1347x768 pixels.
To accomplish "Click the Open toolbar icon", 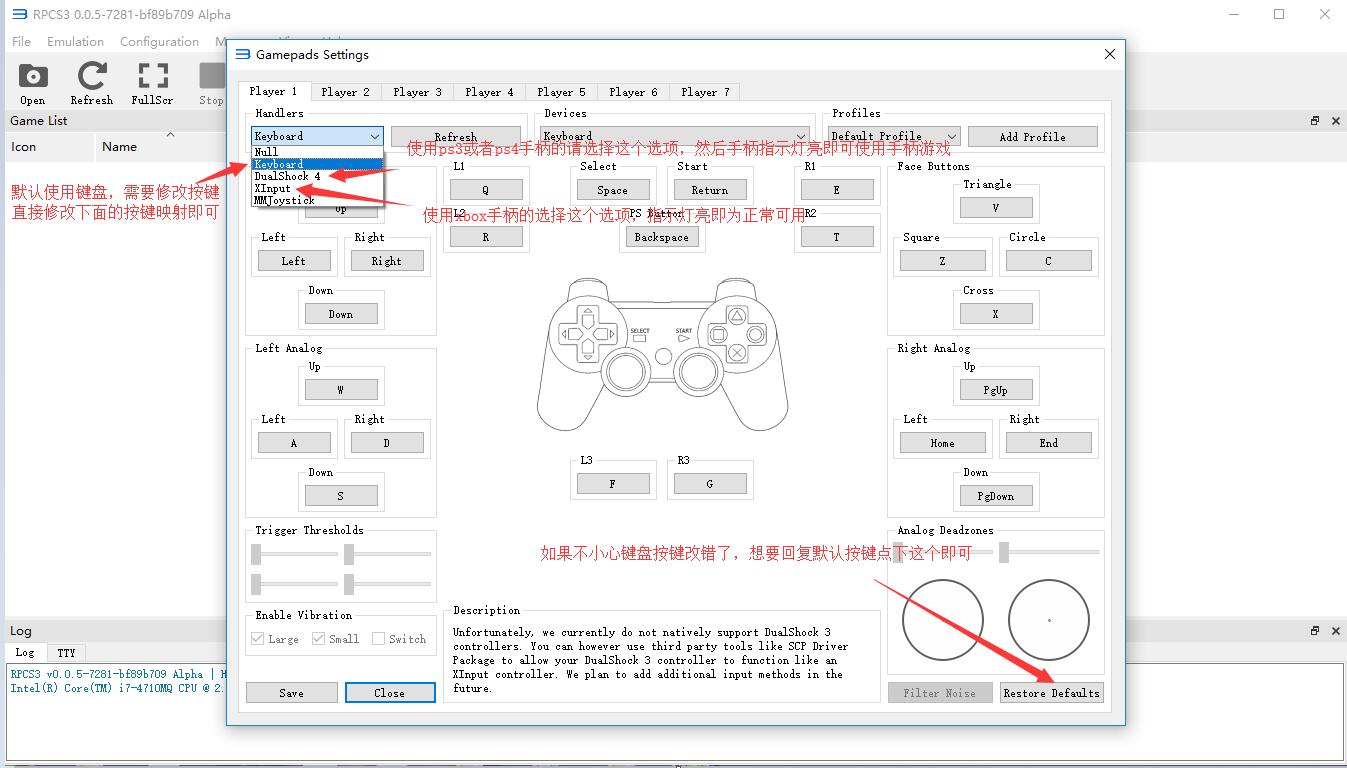I will click(32, 82).
